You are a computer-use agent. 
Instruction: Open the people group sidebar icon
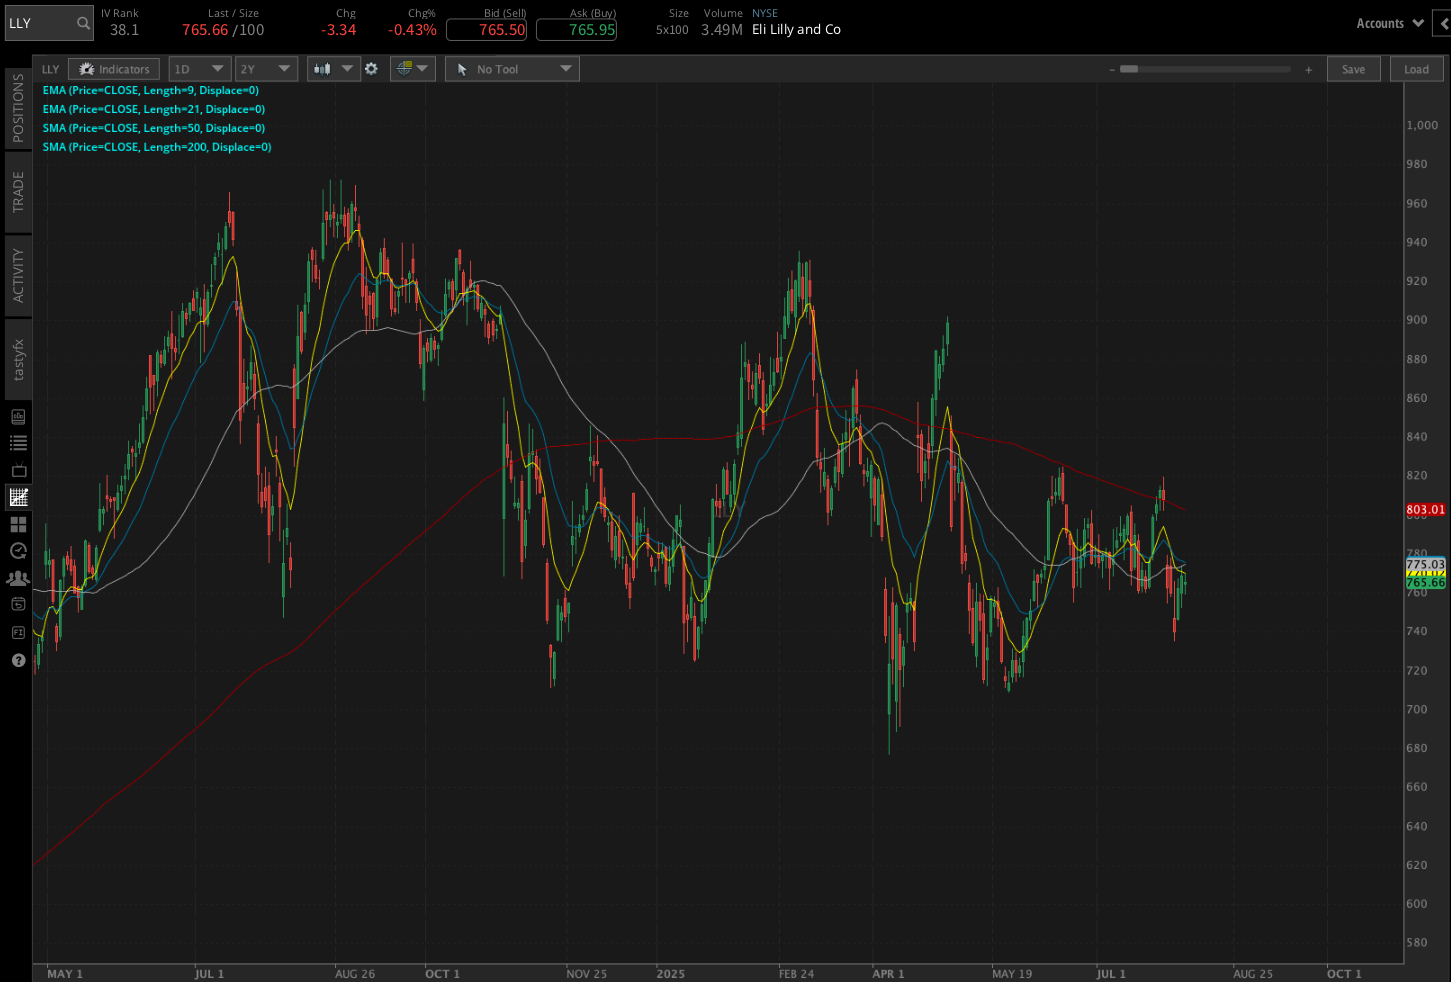(18, 578)
